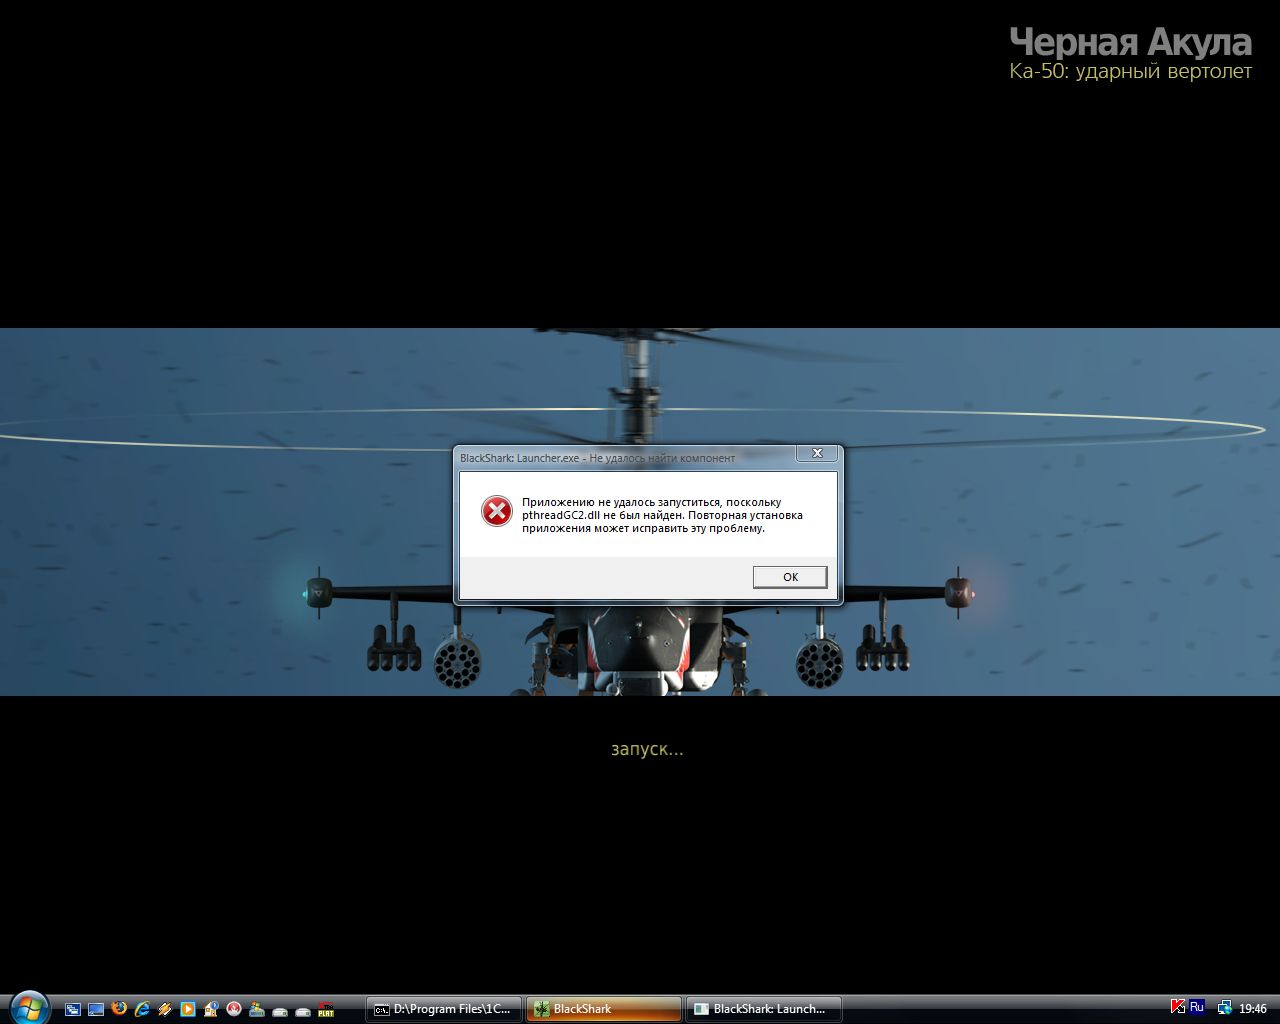Click the 'Черная Акула' title text

[1130, 42]
